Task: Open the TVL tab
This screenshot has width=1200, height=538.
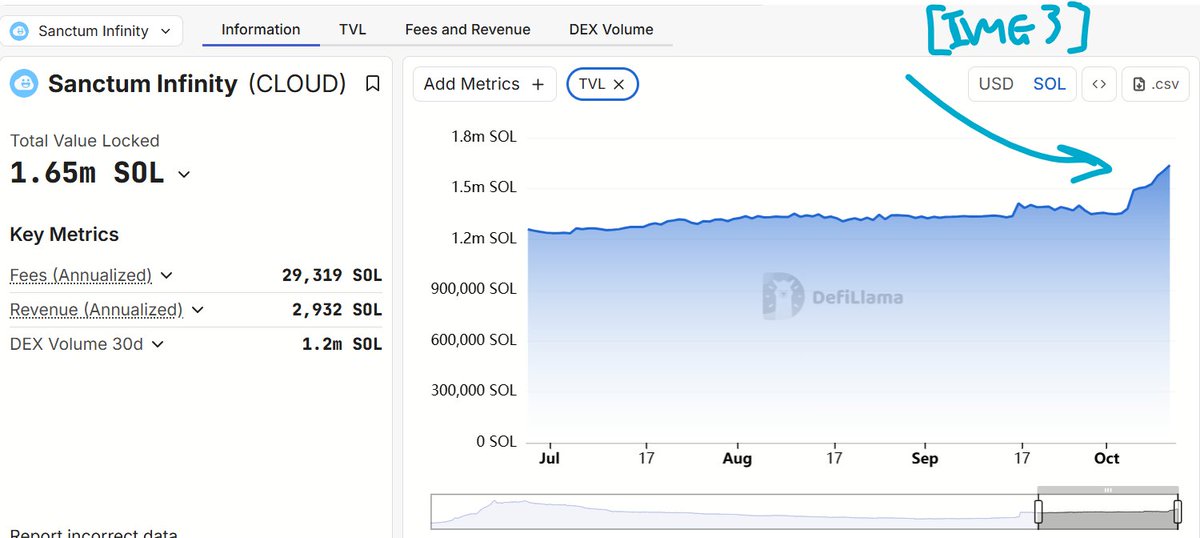Action: (x=352, y=29)
